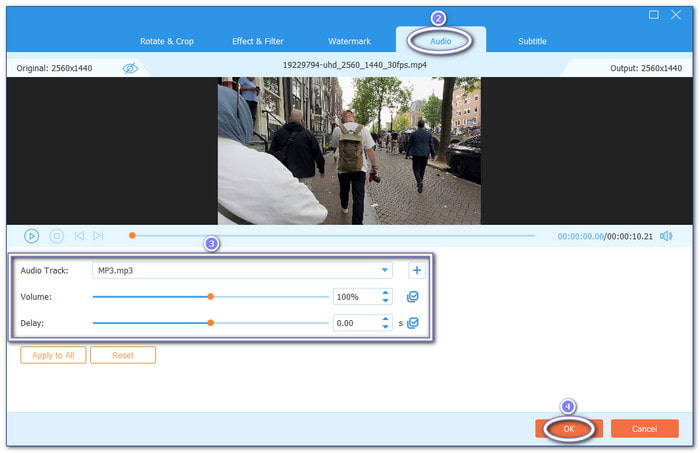Click the video preview image
Image resolution: width=700 pixels, height=453 pixels.
(x=349, y=151)
